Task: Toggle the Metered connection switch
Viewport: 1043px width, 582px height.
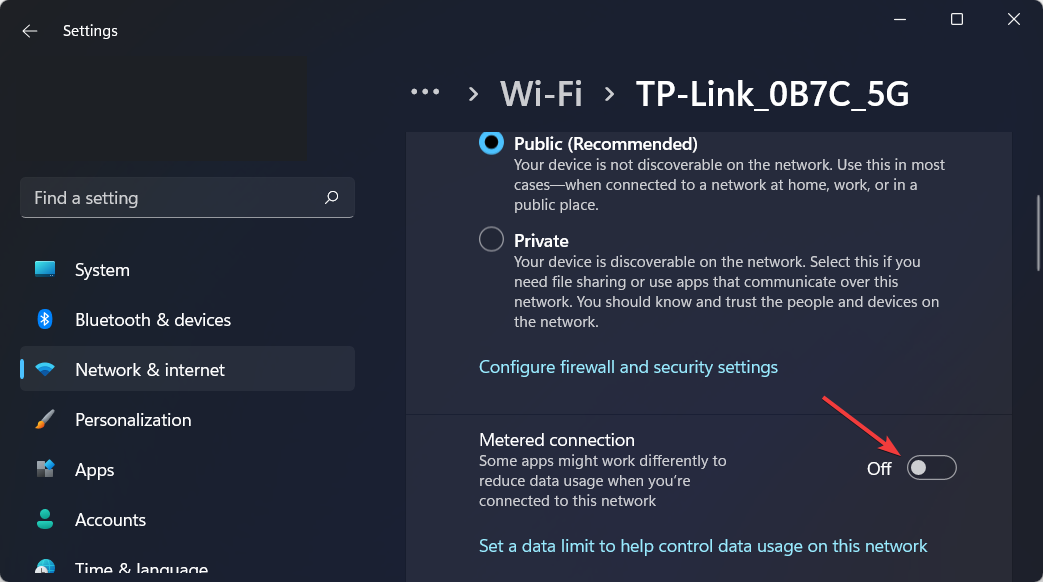Action: 931,468
